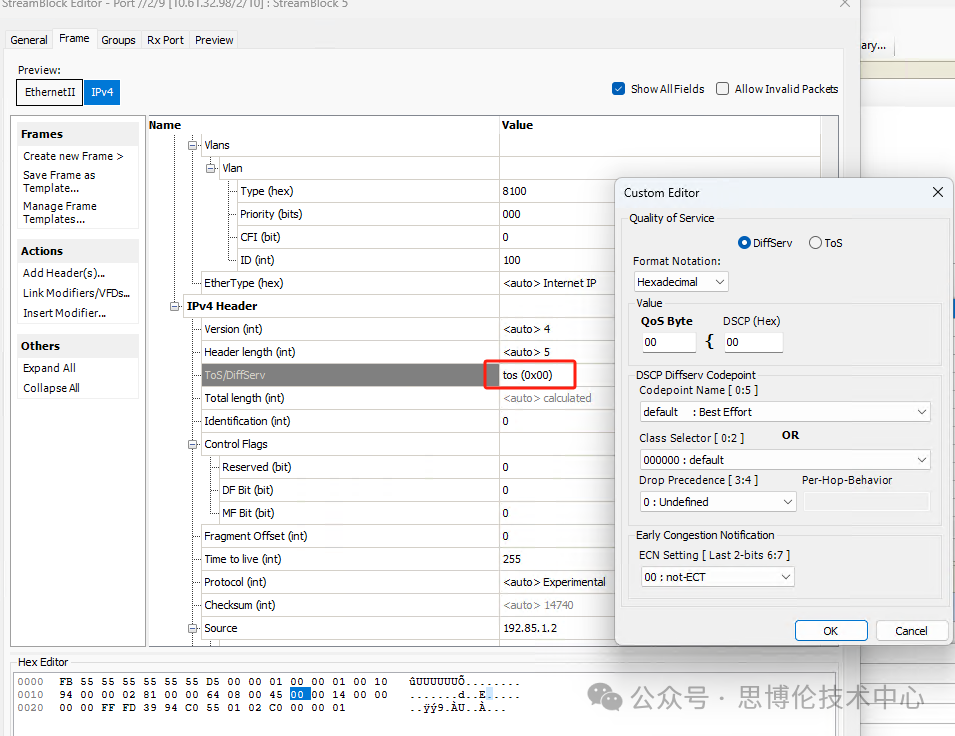The height and width of the screenshot is (736, 955).
Task: Collapse the IPv4 Header section
Action: click(x=176, y=307)
